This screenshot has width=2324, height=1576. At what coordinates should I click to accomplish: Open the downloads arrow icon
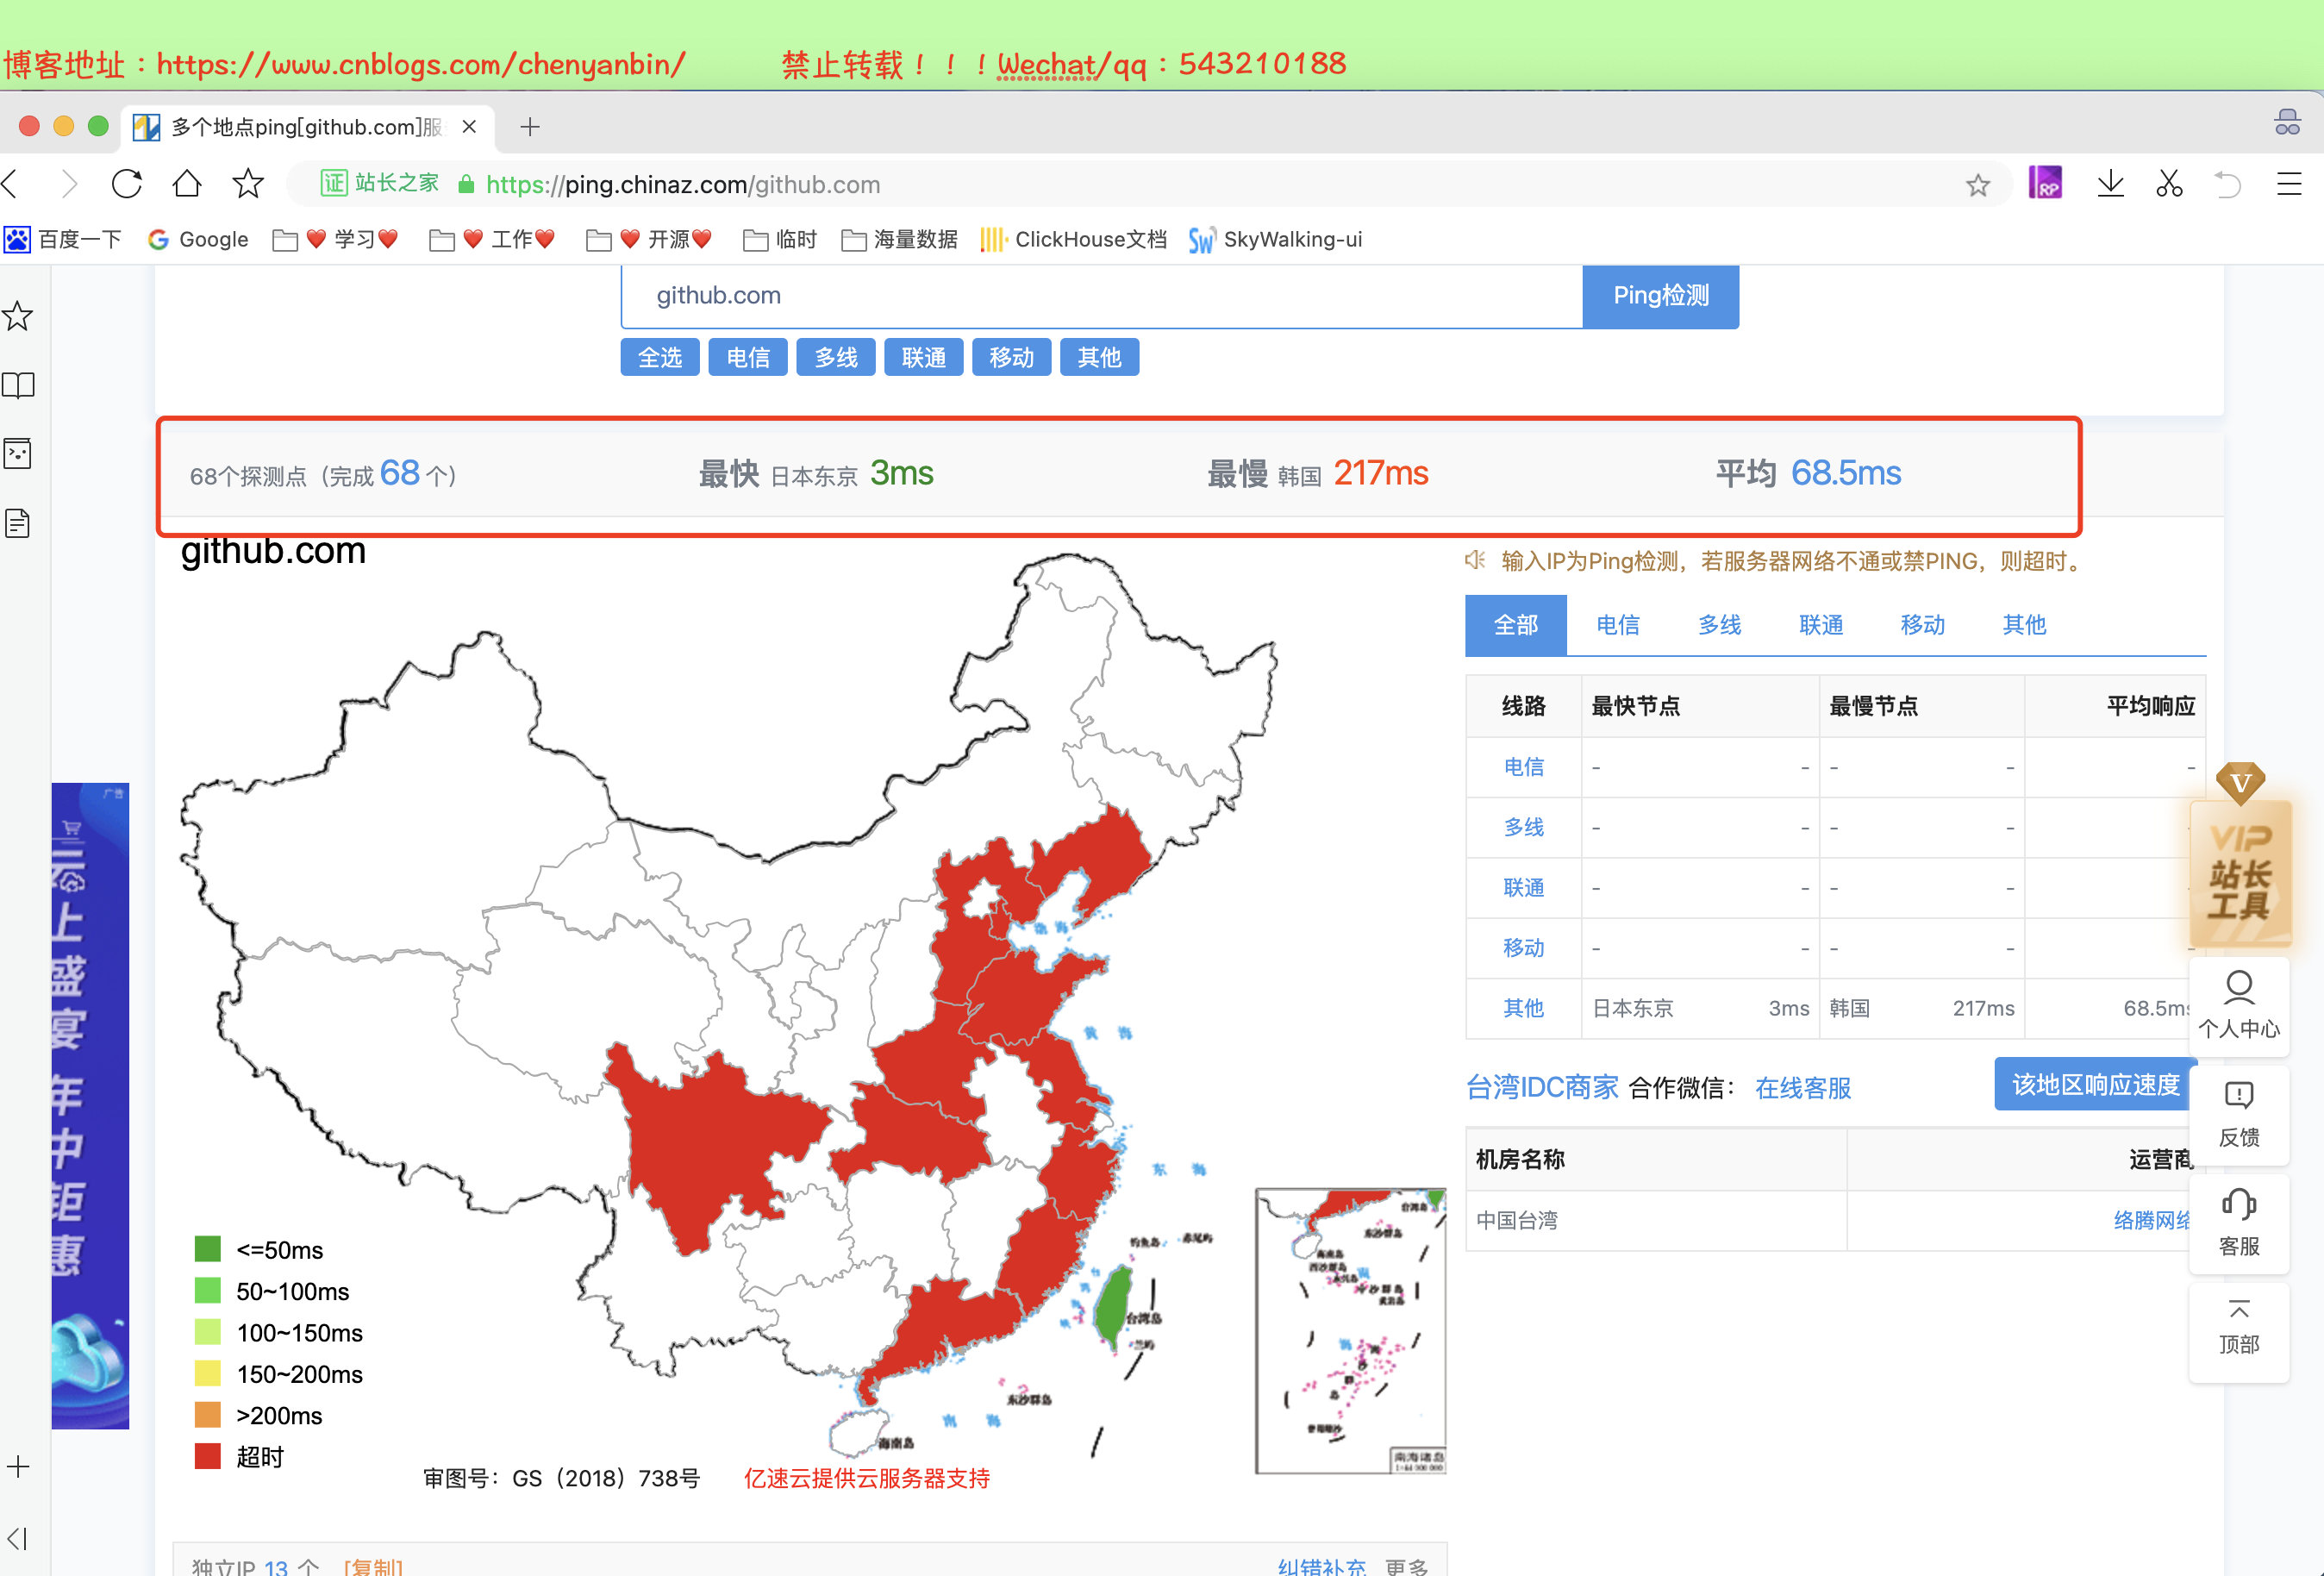(x=2110, y=184)
